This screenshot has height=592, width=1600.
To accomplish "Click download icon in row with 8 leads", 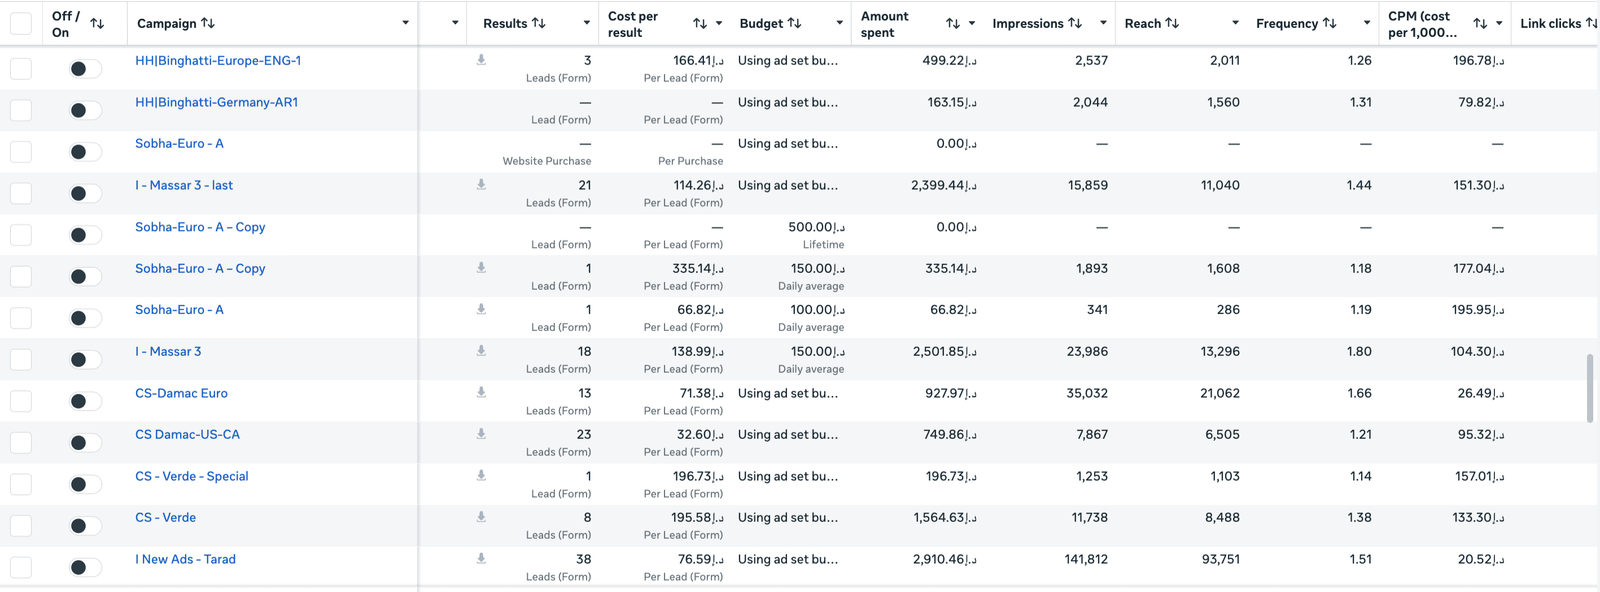I will pos(481,517).
